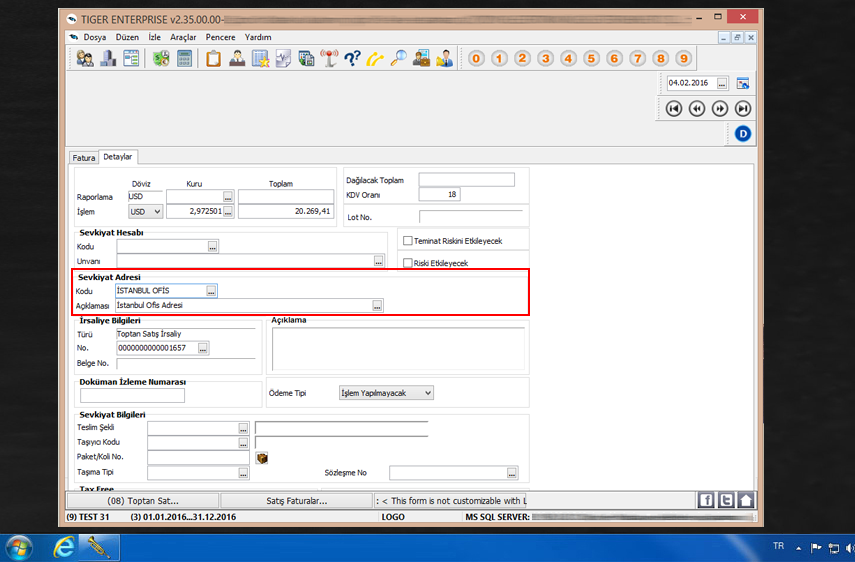Click the orange number 3 shortcut button
Image resolution: width=855 pixels, height=562 pixels.
tap(545, 58)
